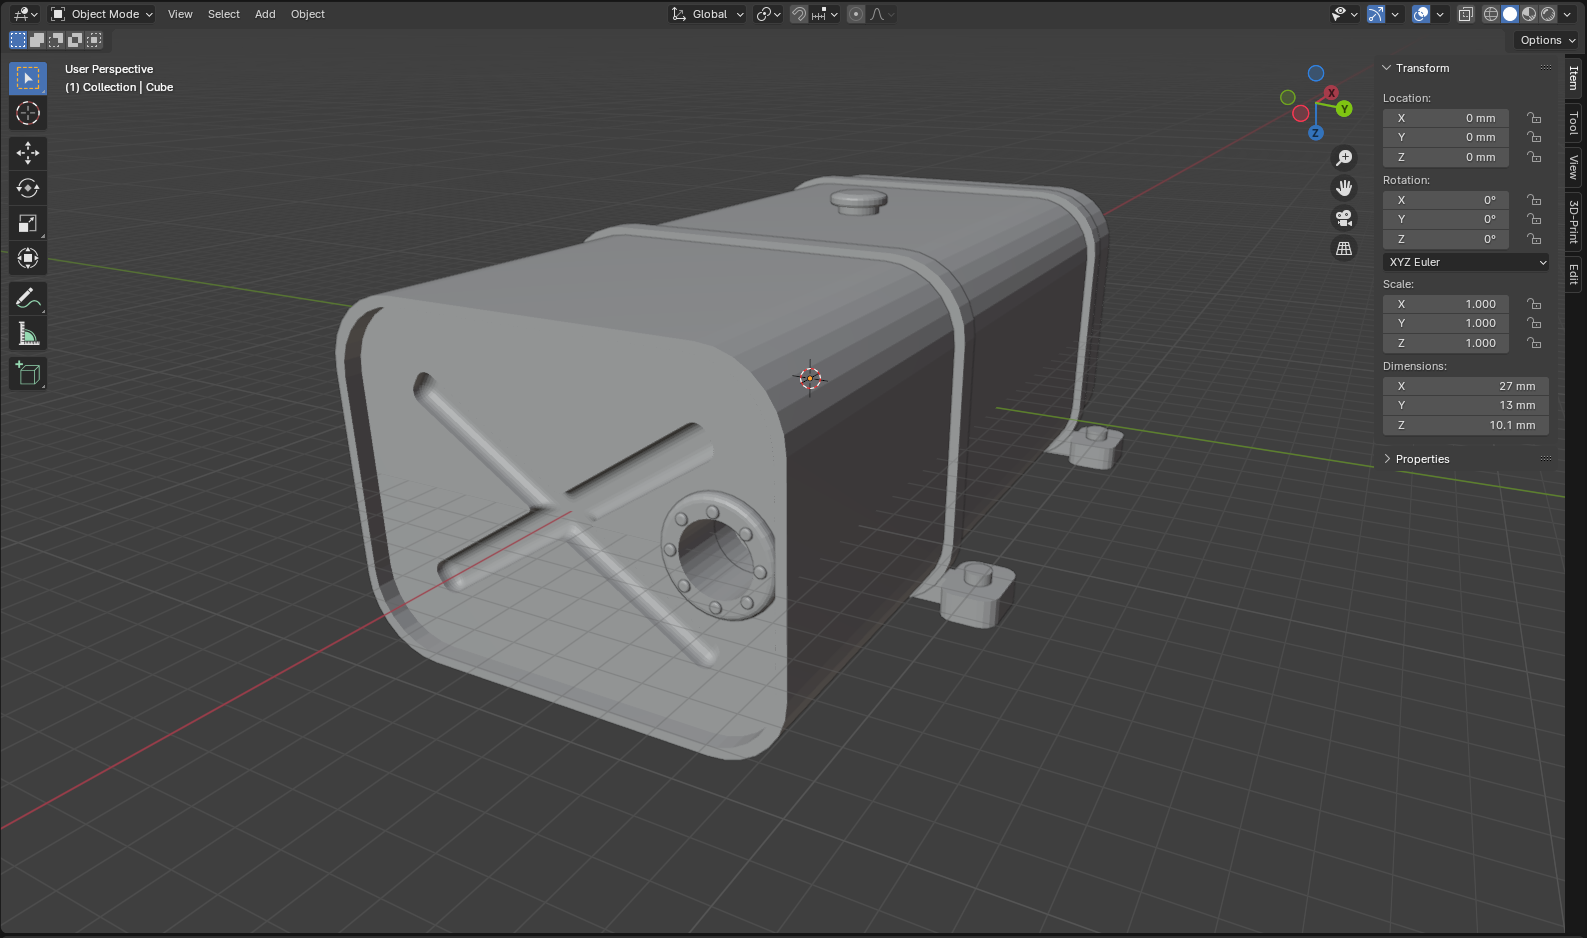Pick the Annotate pencil tool
Image resolution: width=1587 pixels, height=938 pixels.
(x=28, y=298)
